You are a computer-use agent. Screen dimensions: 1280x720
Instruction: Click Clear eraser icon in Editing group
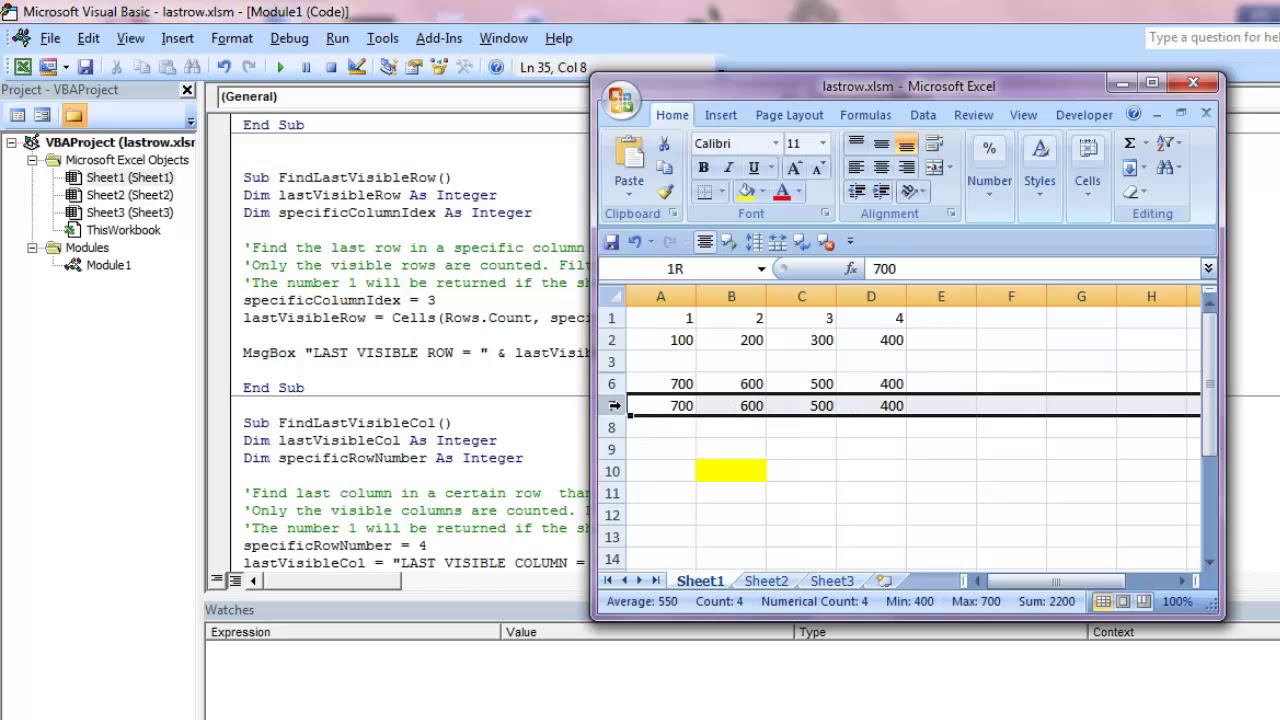click(1131, 192)
